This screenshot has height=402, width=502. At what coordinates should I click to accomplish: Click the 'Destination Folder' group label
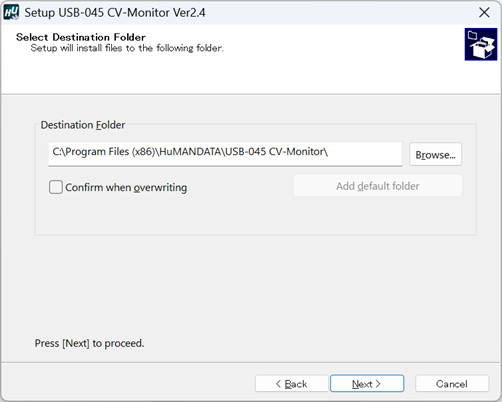pos(83,125)
